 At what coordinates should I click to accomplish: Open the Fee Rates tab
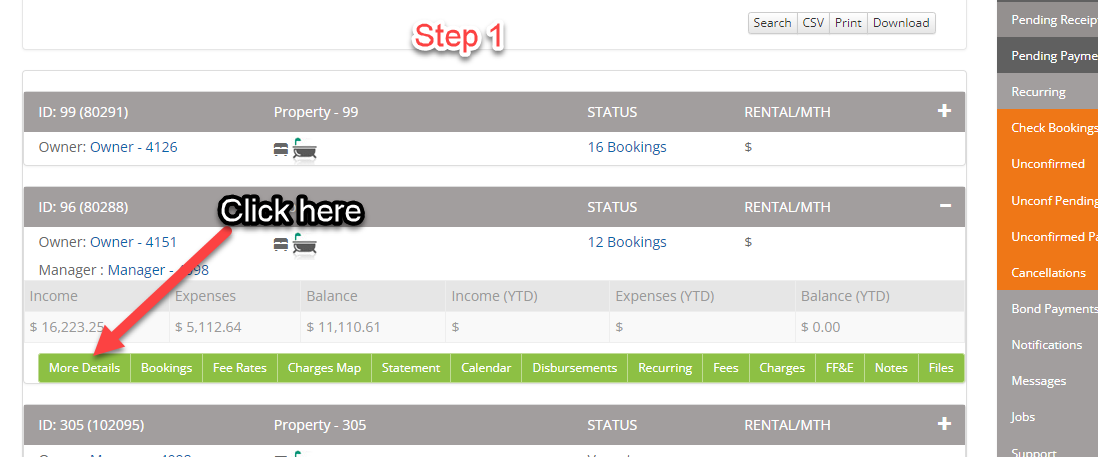coord(240,368)
